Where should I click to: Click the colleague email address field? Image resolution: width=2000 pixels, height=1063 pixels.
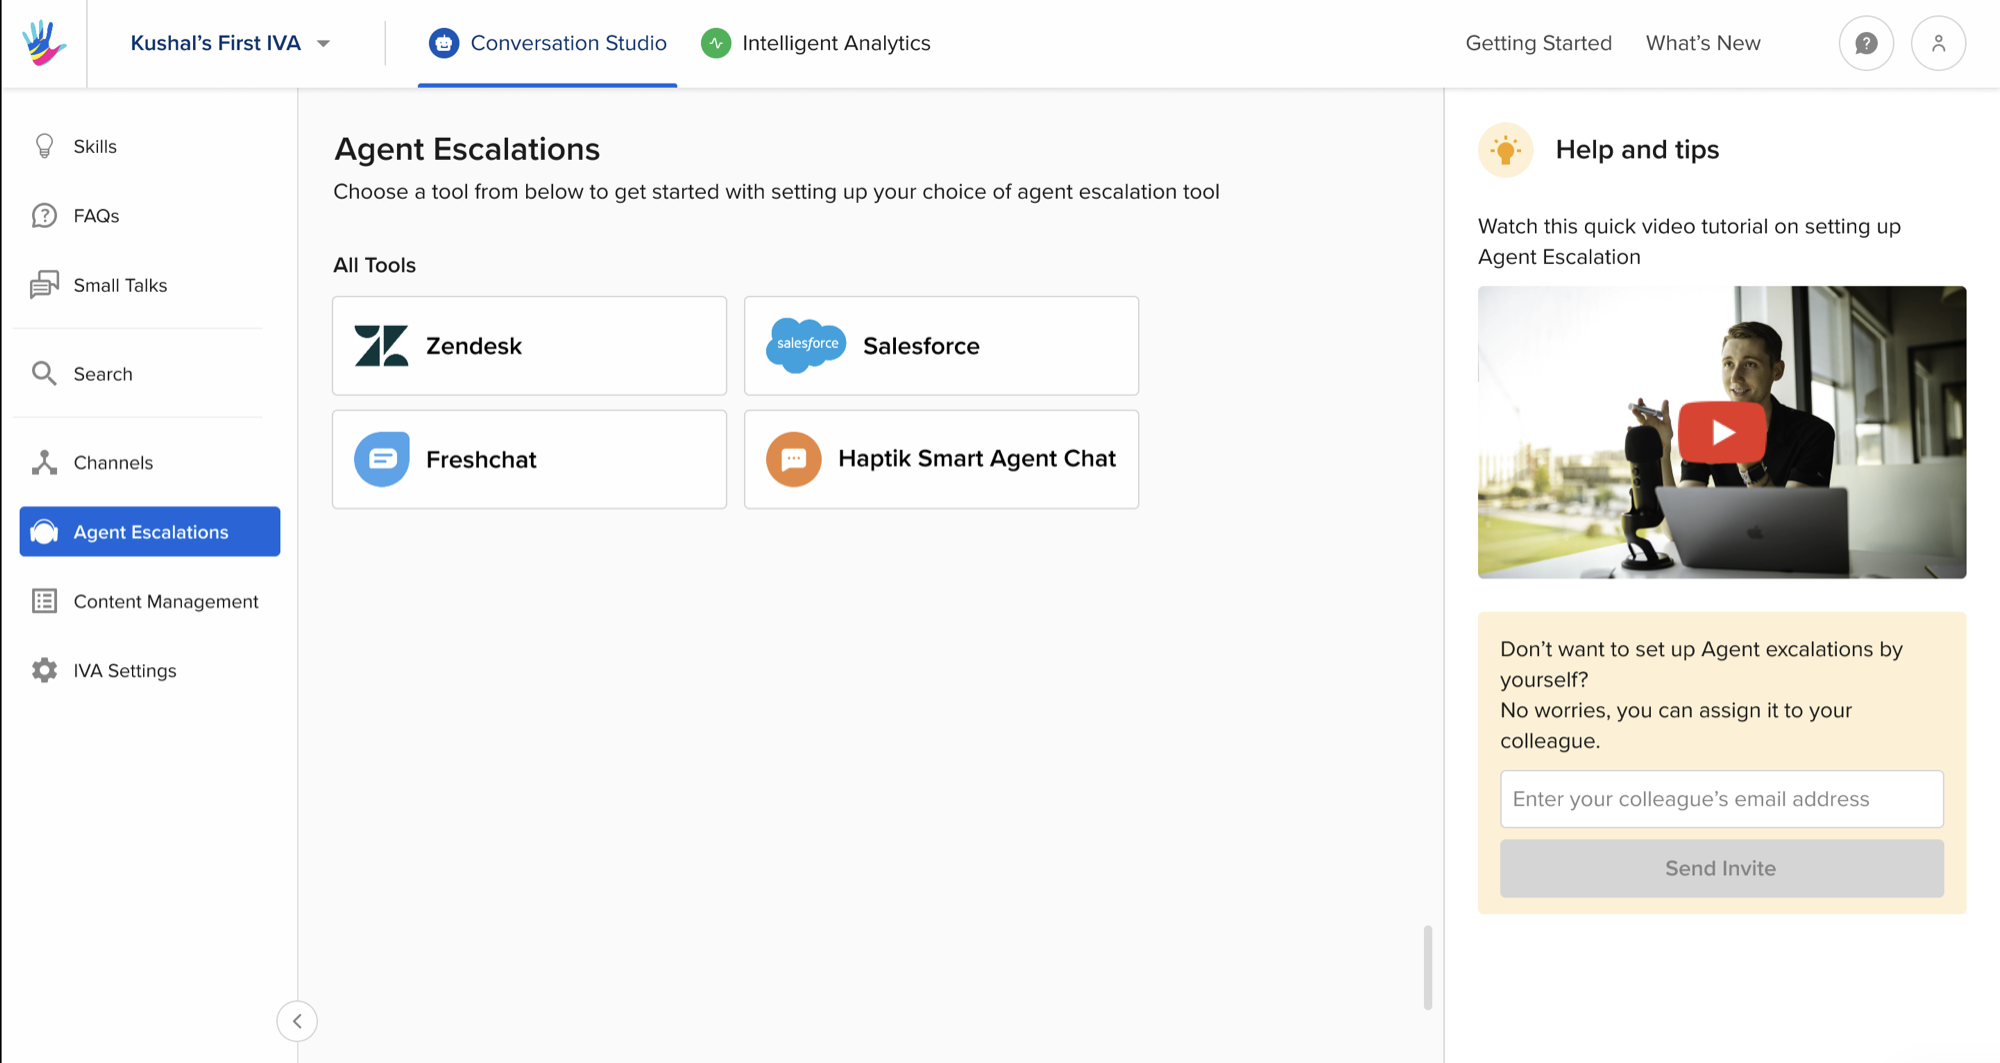pos(1721,799)
